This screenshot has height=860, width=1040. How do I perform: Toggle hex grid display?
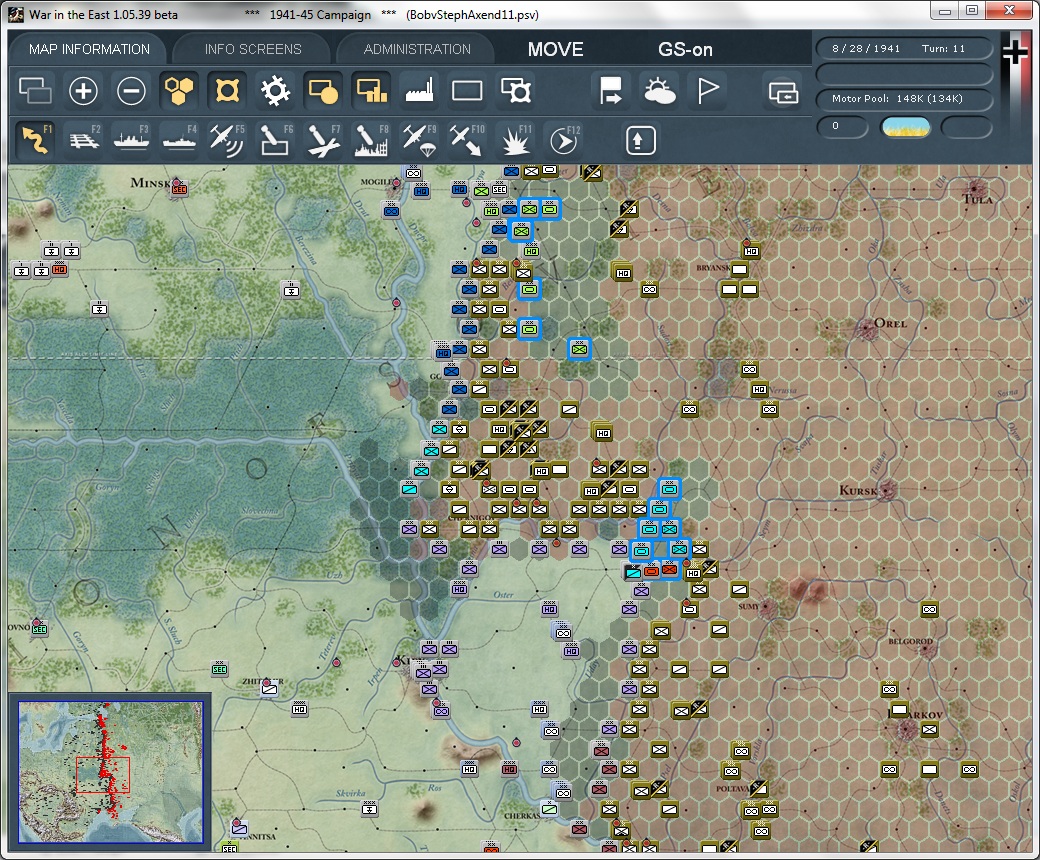(x=179, y=90)
